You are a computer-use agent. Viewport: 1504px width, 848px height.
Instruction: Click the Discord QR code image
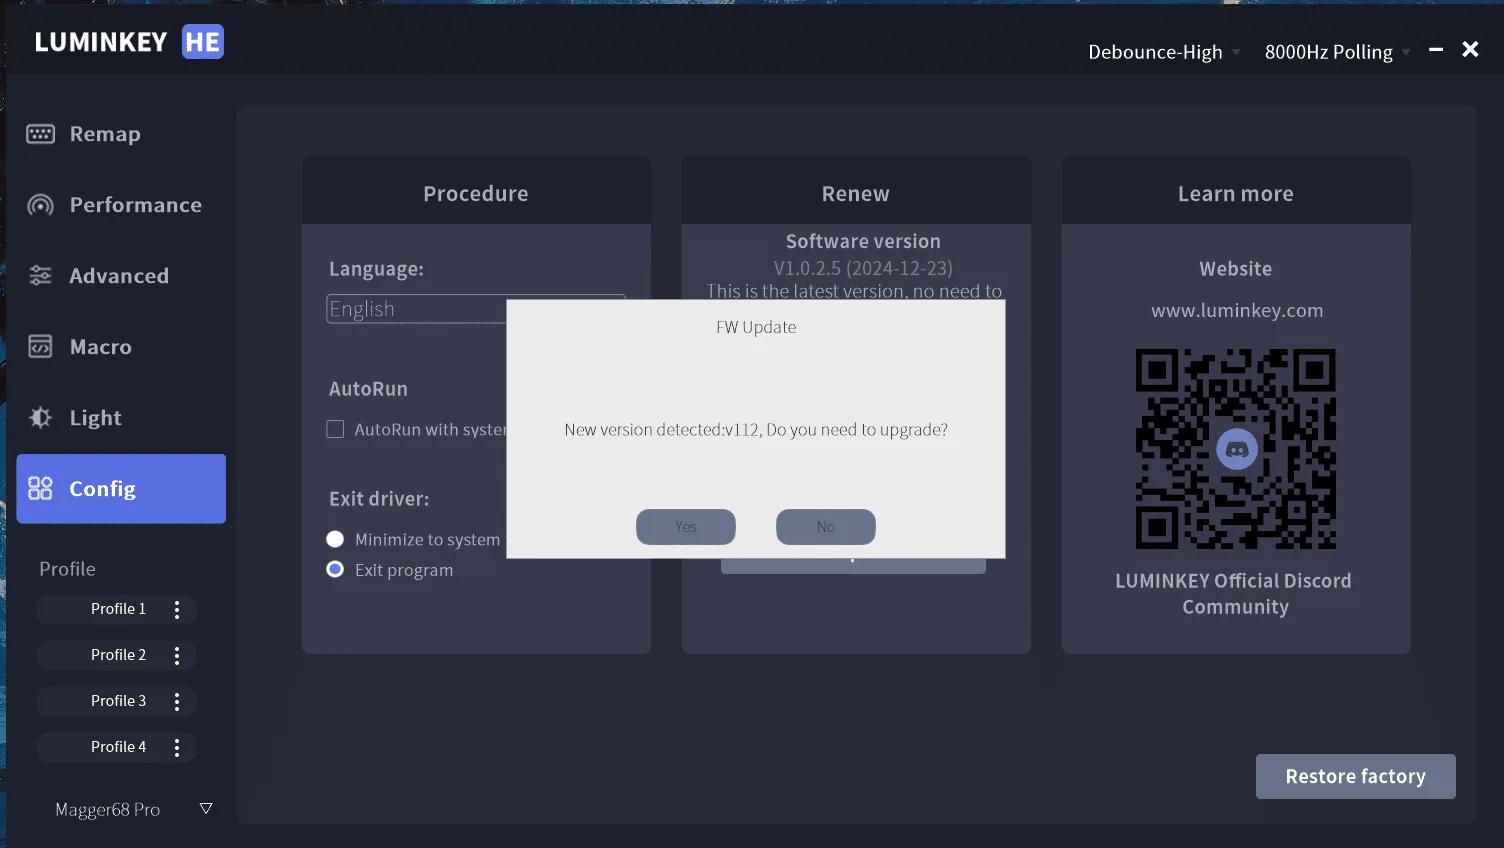coord(1236,449)
